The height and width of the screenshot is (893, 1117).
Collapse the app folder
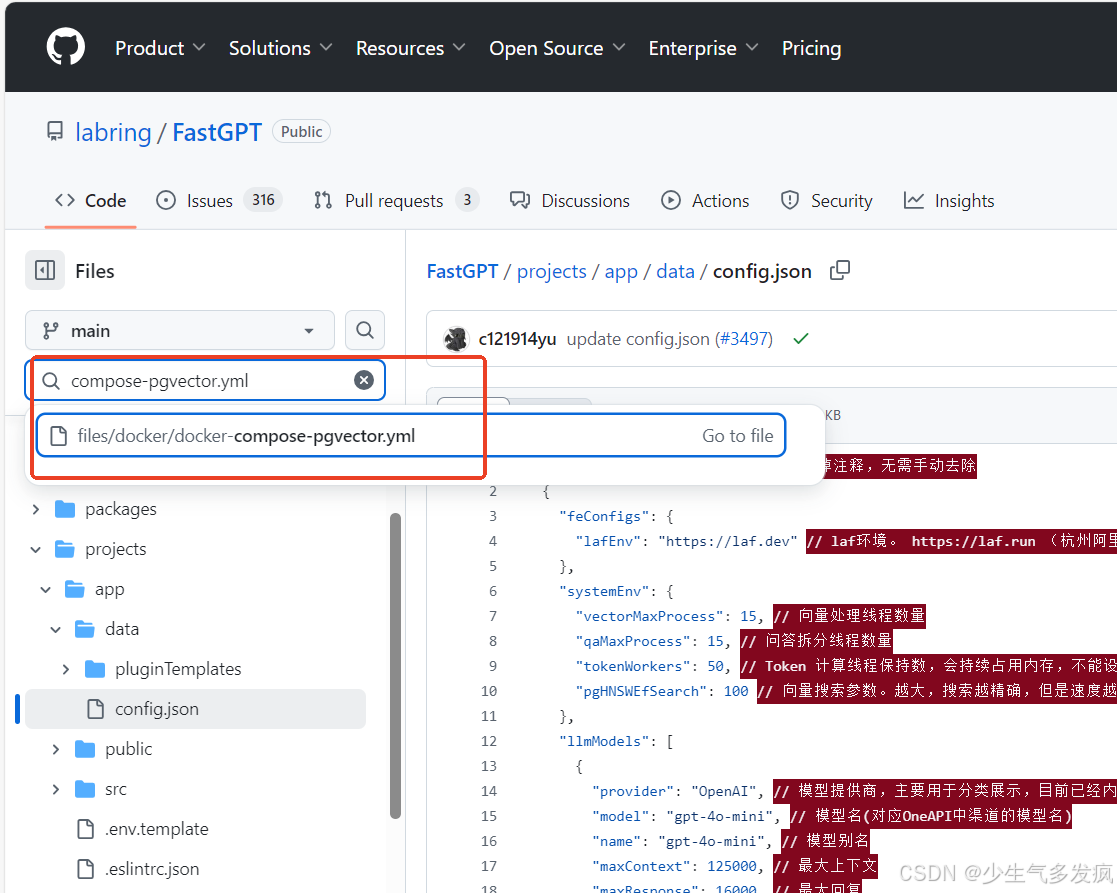[x=46, y=590]
